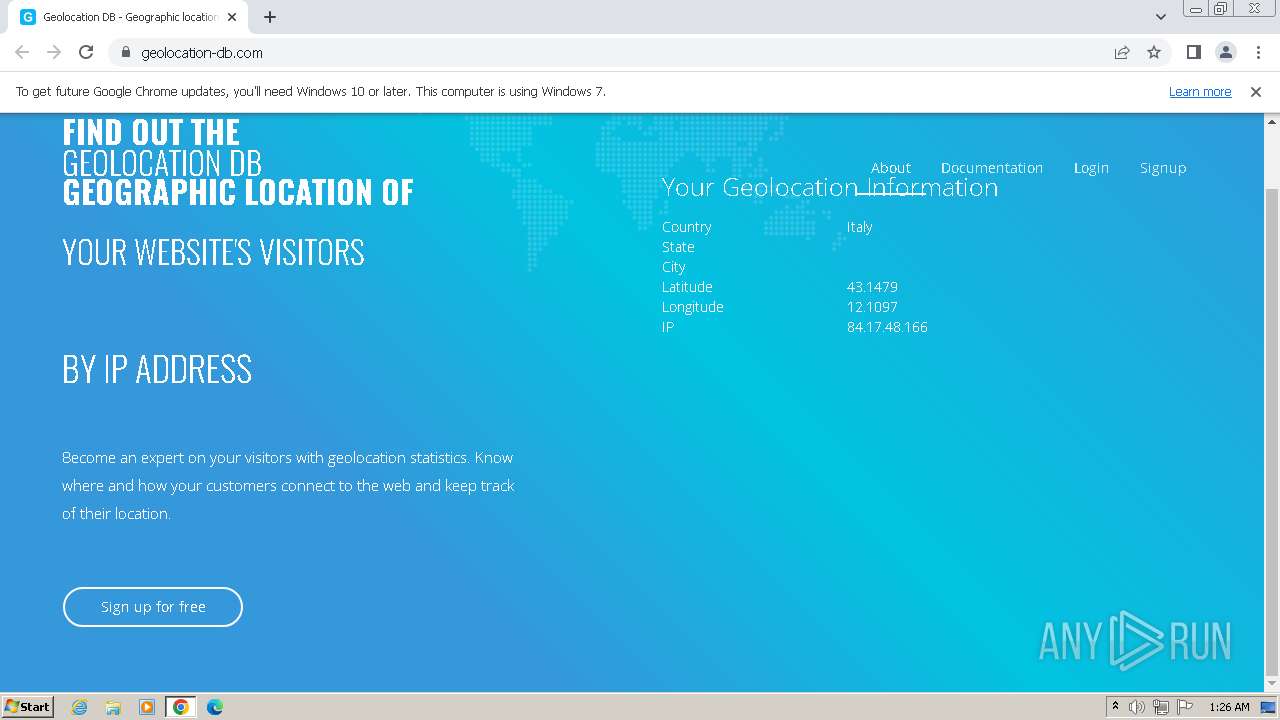Select the IP value 84.17.48.166
The width and height of the screenshot is (1280, 720).
point(887,327)
